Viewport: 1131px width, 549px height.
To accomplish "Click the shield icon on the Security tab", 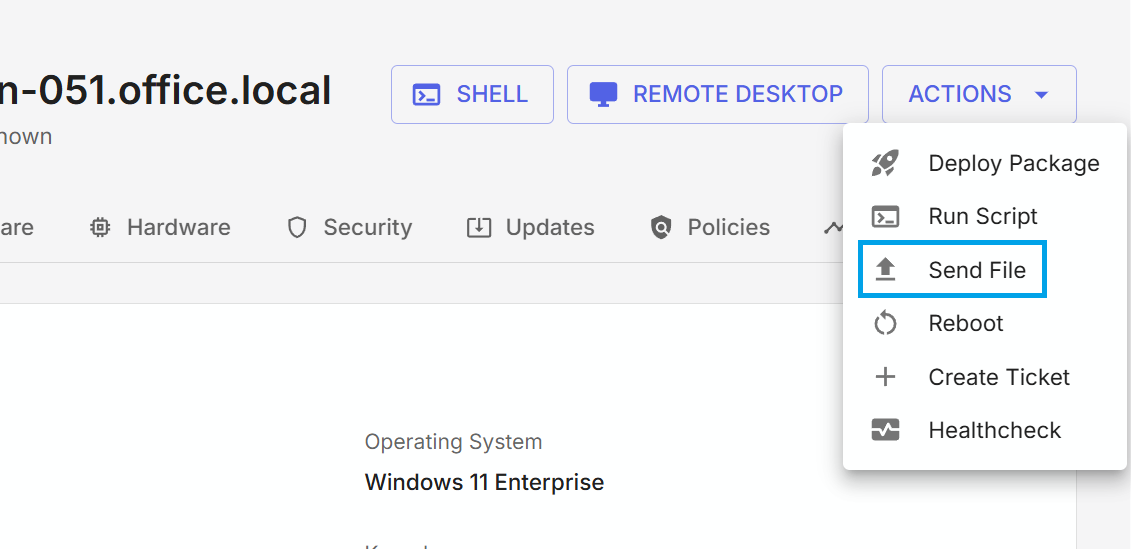I will click(x=297, y=228).
